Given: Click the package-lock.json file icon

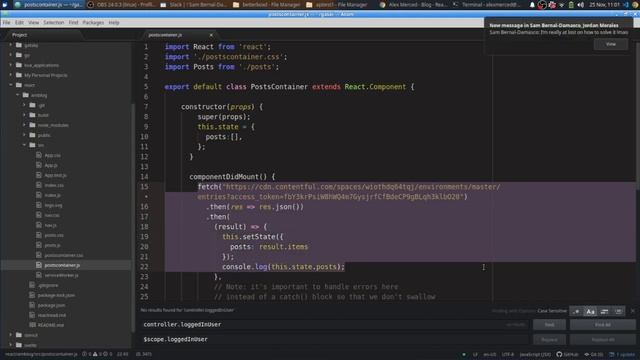Looking at the screenshot, I should coord(32,295).
